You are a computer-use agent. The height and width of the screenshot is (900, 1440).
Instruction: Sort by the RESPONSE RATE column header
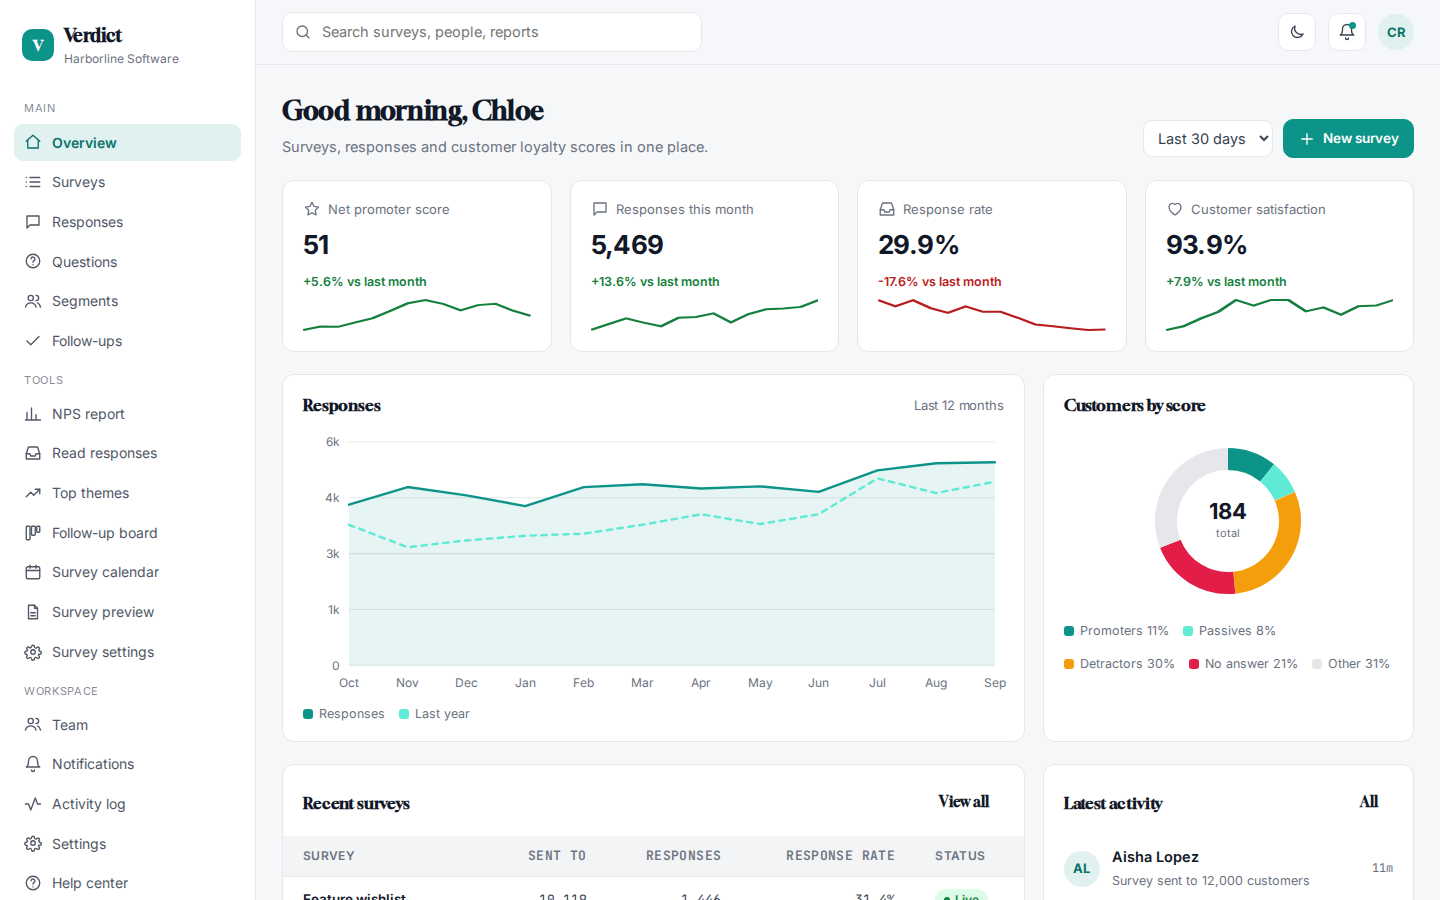[840, 856]
